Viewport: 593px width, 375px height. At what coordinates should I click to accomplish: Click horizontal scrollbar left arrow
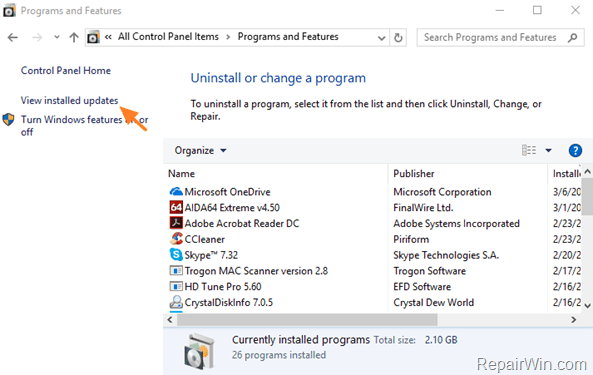[170, 320]
